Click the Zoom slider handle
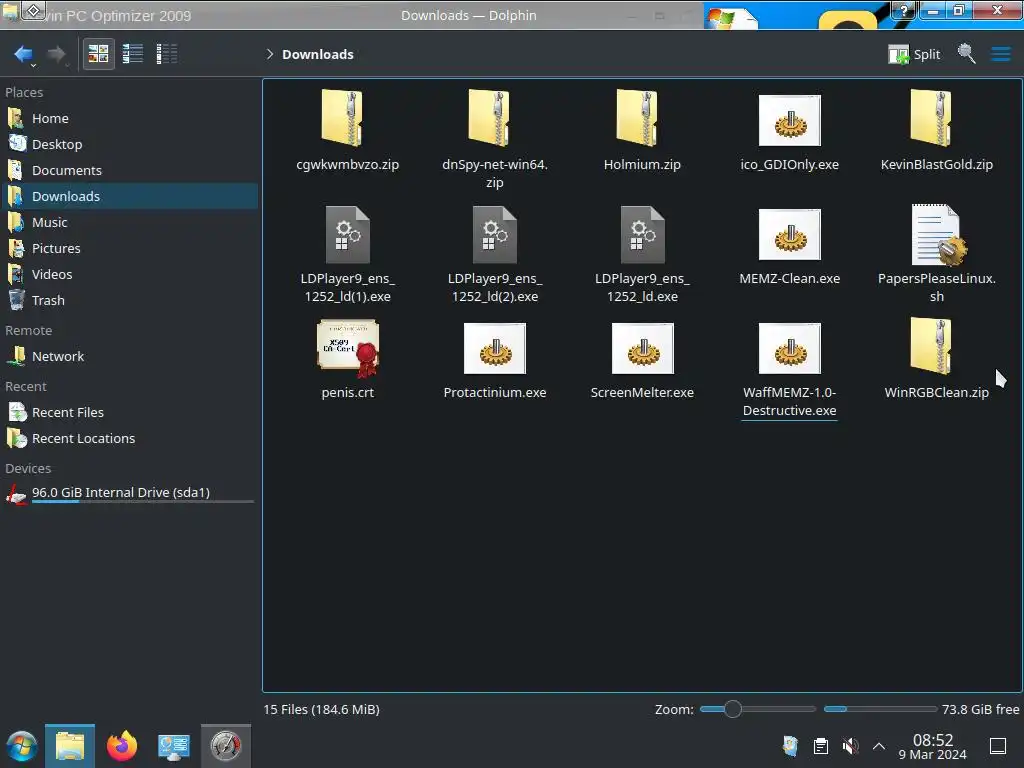Viewport: 1024px width, 768px height. pyautogui.click(x=733, y=709)
